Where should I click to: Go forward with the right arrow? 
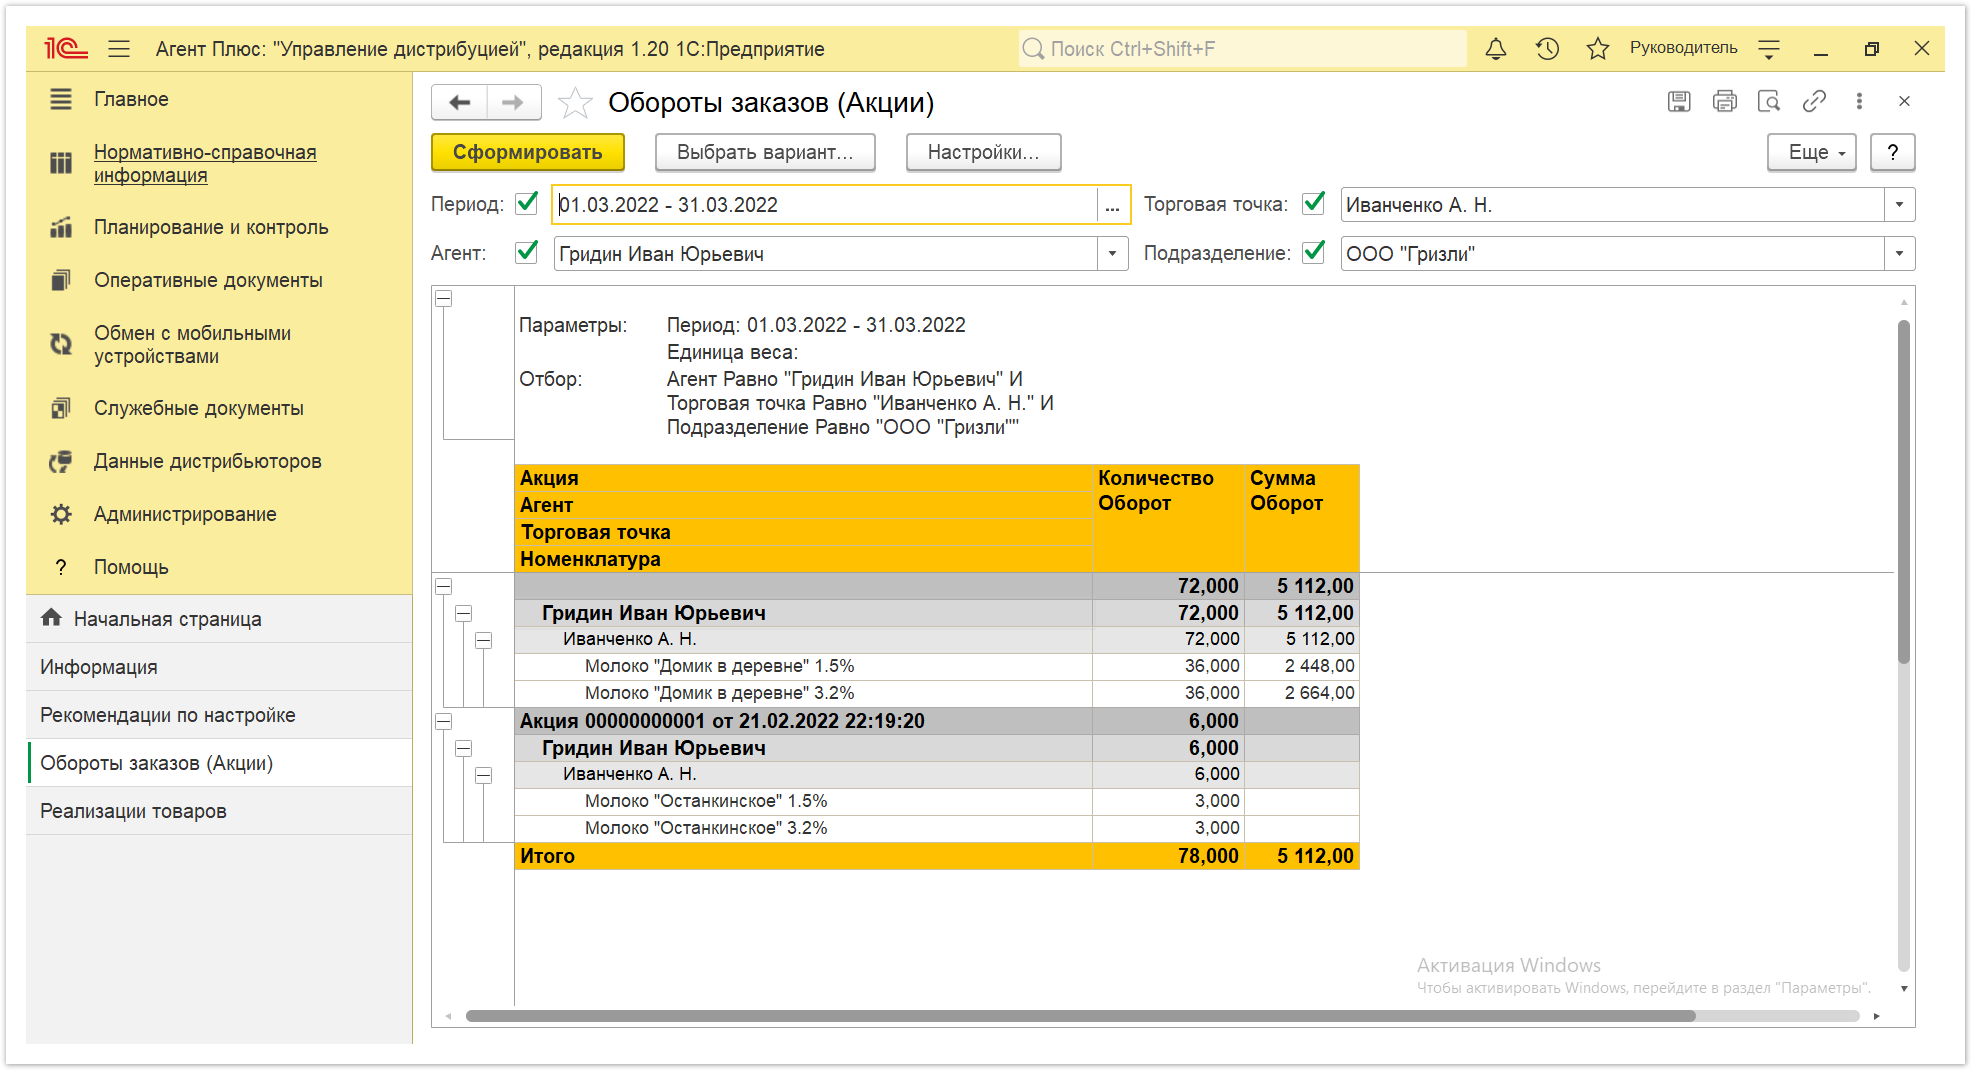513,102
